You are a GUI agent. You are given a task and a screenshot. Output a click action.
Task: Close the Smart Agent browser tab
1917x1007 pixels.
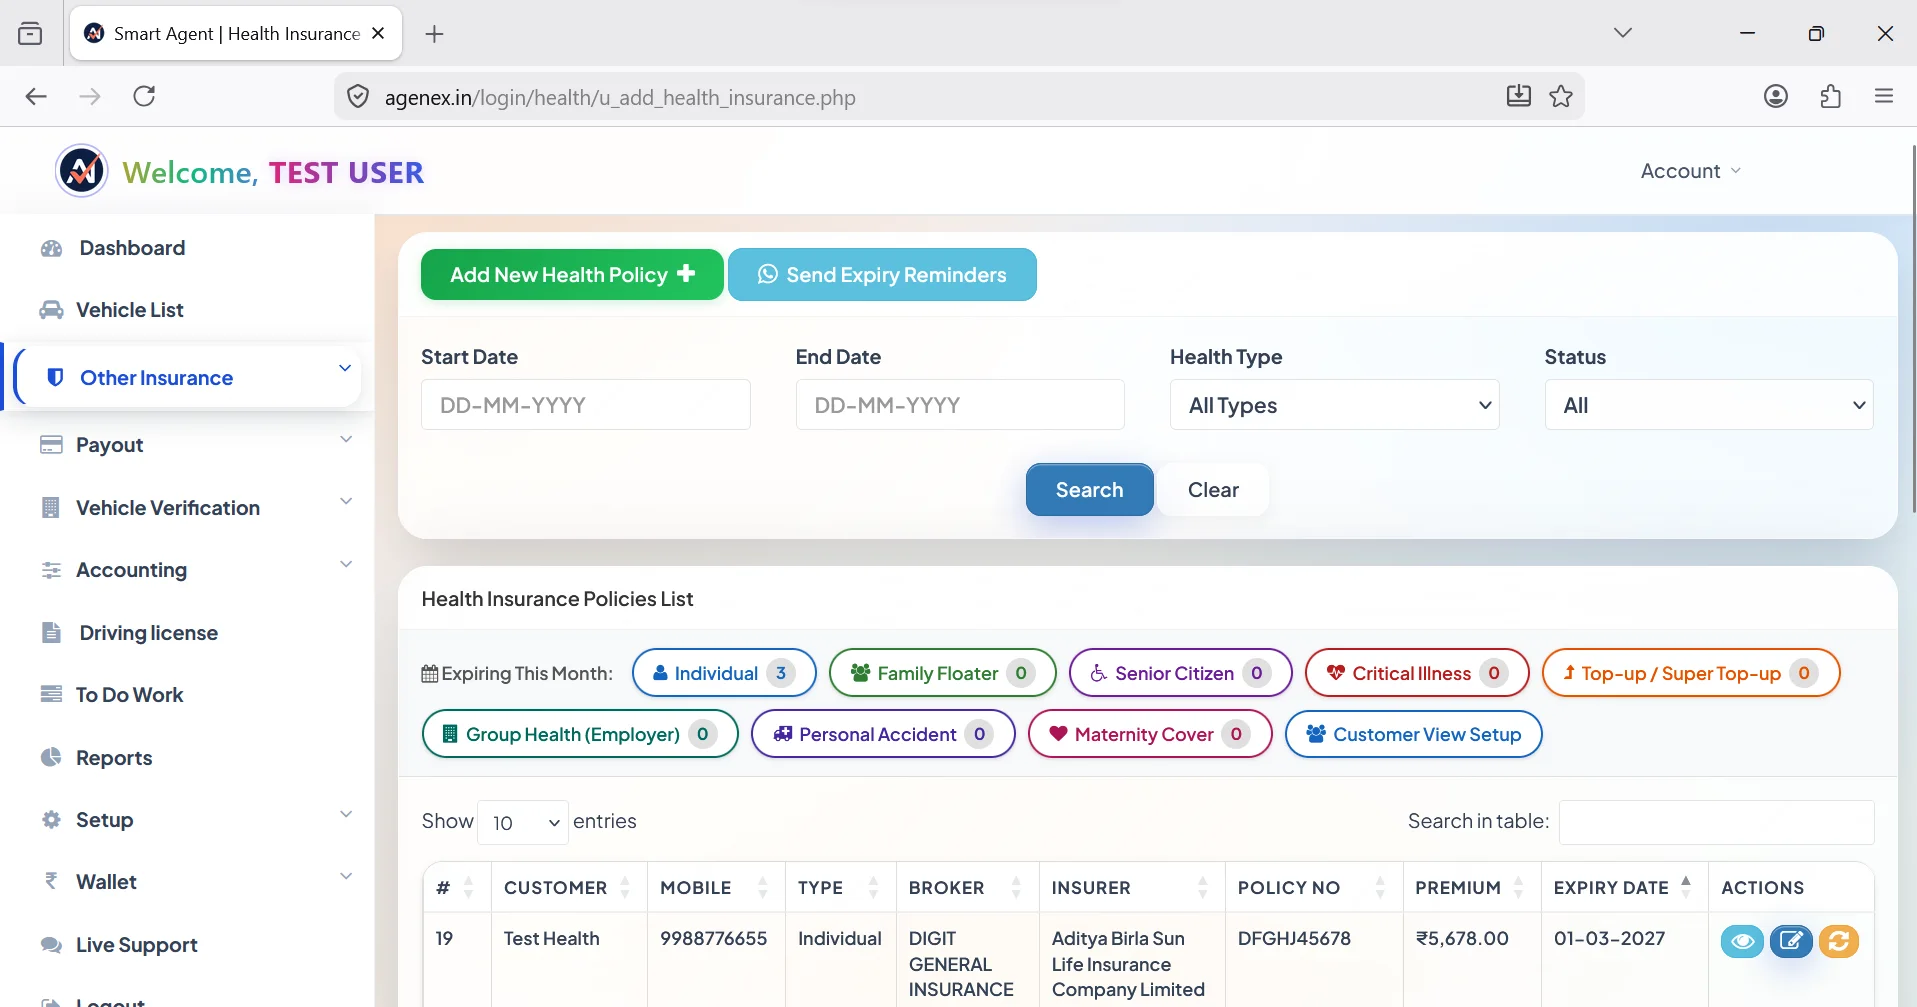coord(378,33)
